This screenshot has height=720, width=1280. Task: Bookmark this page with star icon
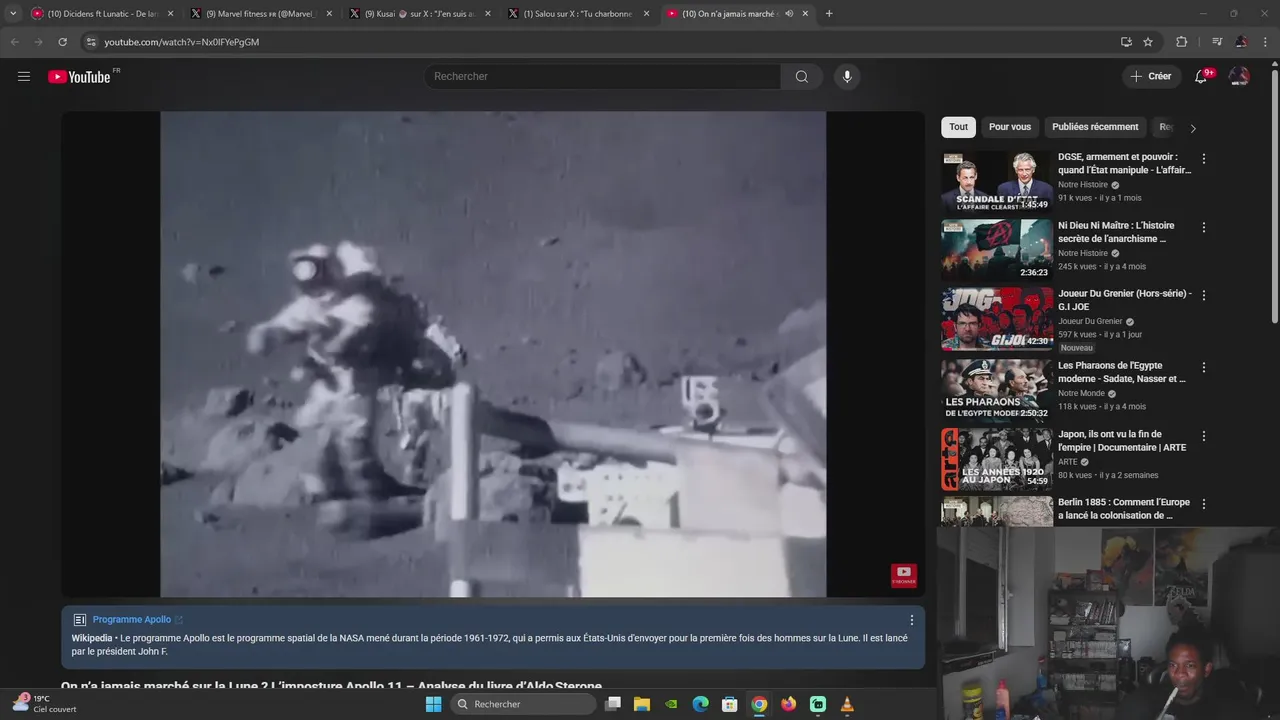[x=1148, y=42]
